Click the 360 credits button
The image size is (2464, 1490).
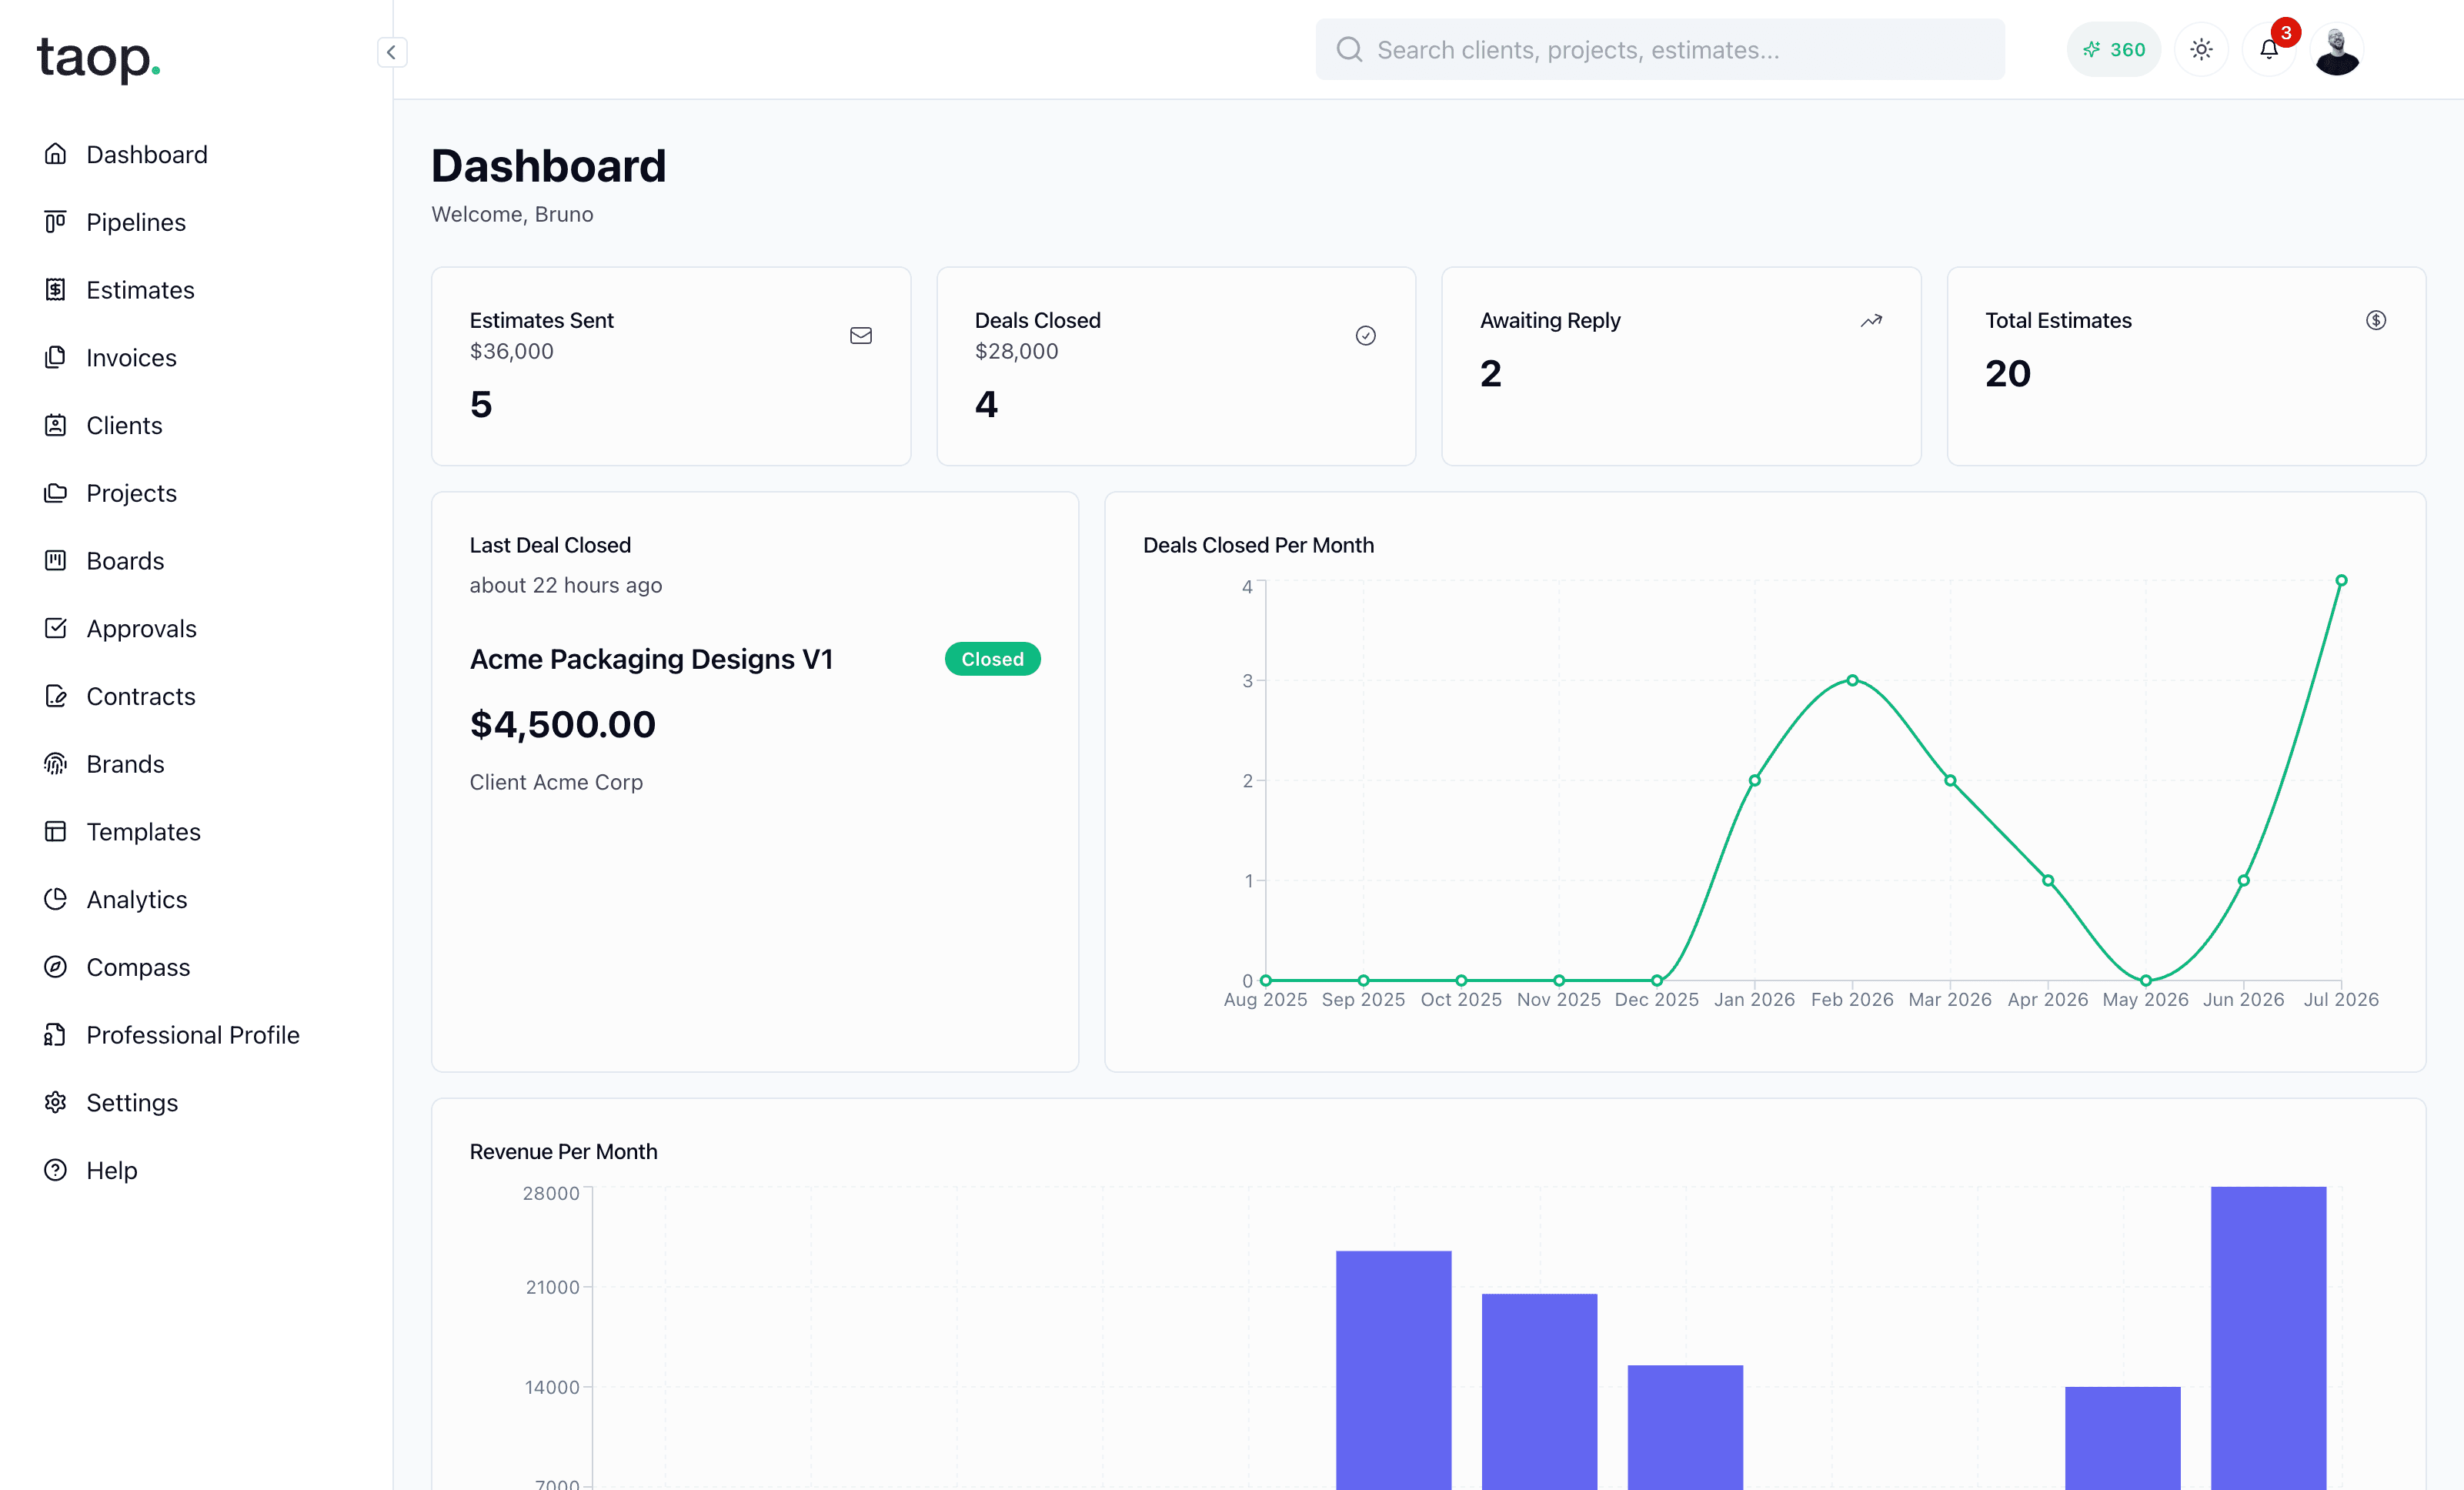pos(2113,49)
